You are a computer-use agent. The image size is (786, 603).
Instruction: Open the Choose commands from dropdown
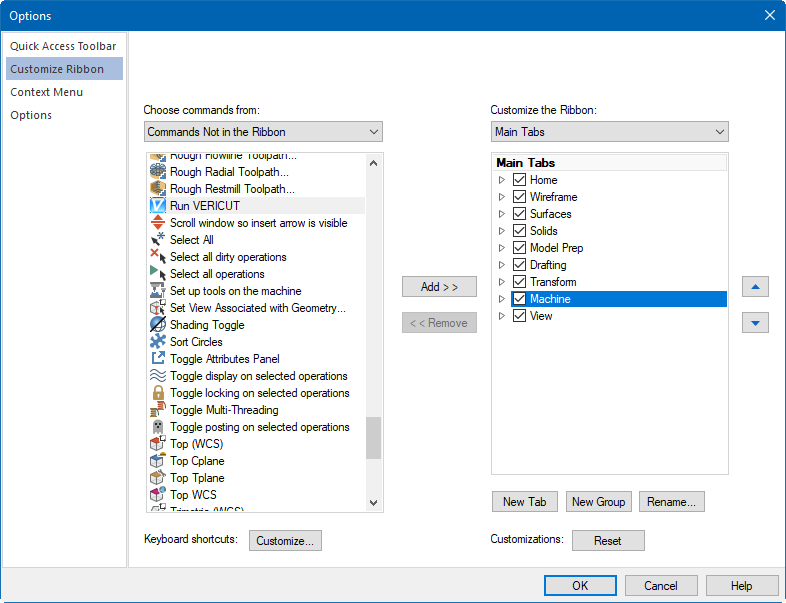click(263, 132)
